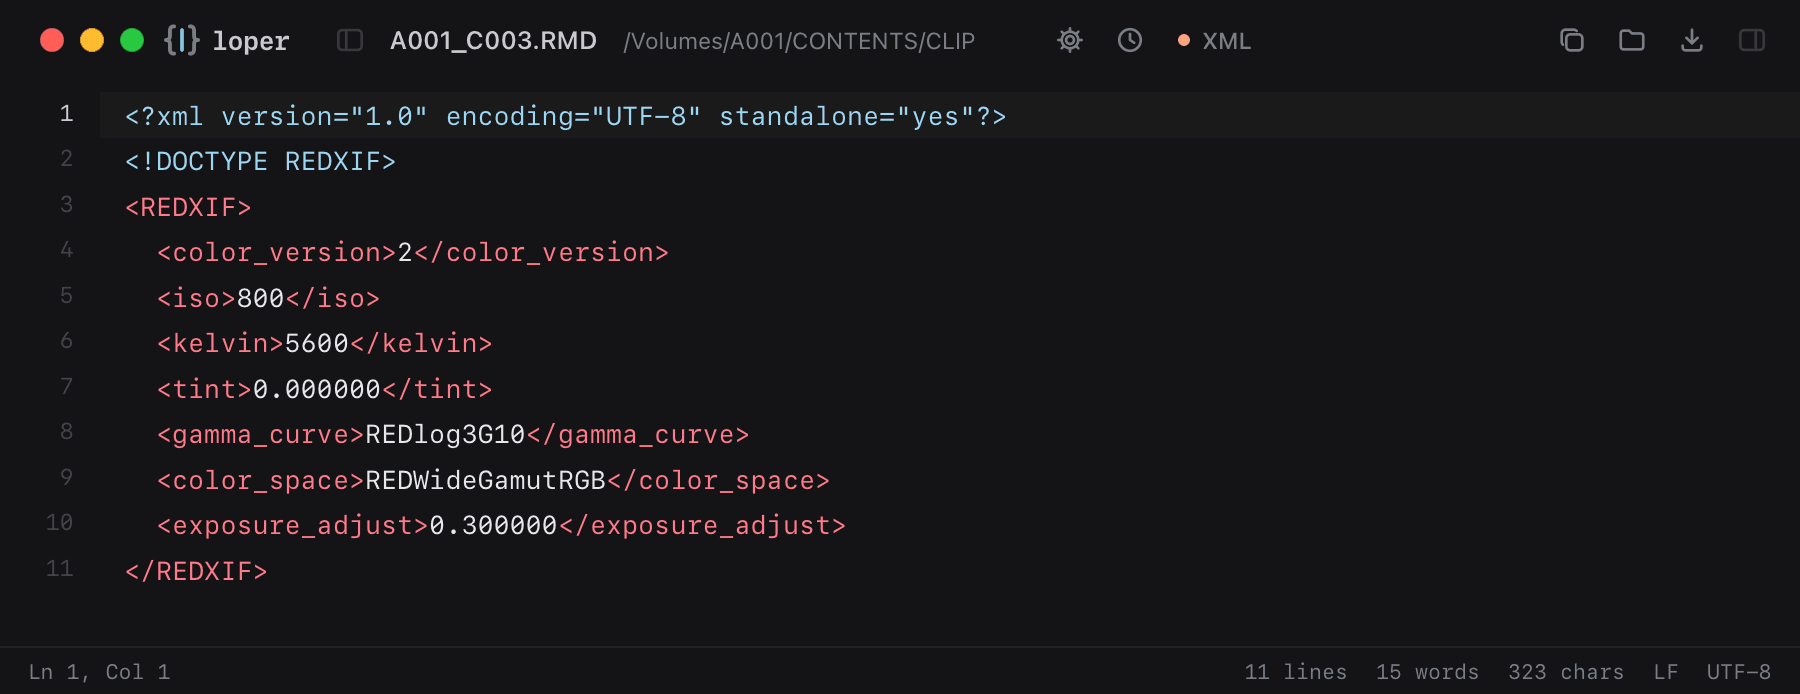The width and height of the screenshot is (1800, 694).
Task: Click the orange unsaved dot indicator
Action: [x=1184, y=41]
